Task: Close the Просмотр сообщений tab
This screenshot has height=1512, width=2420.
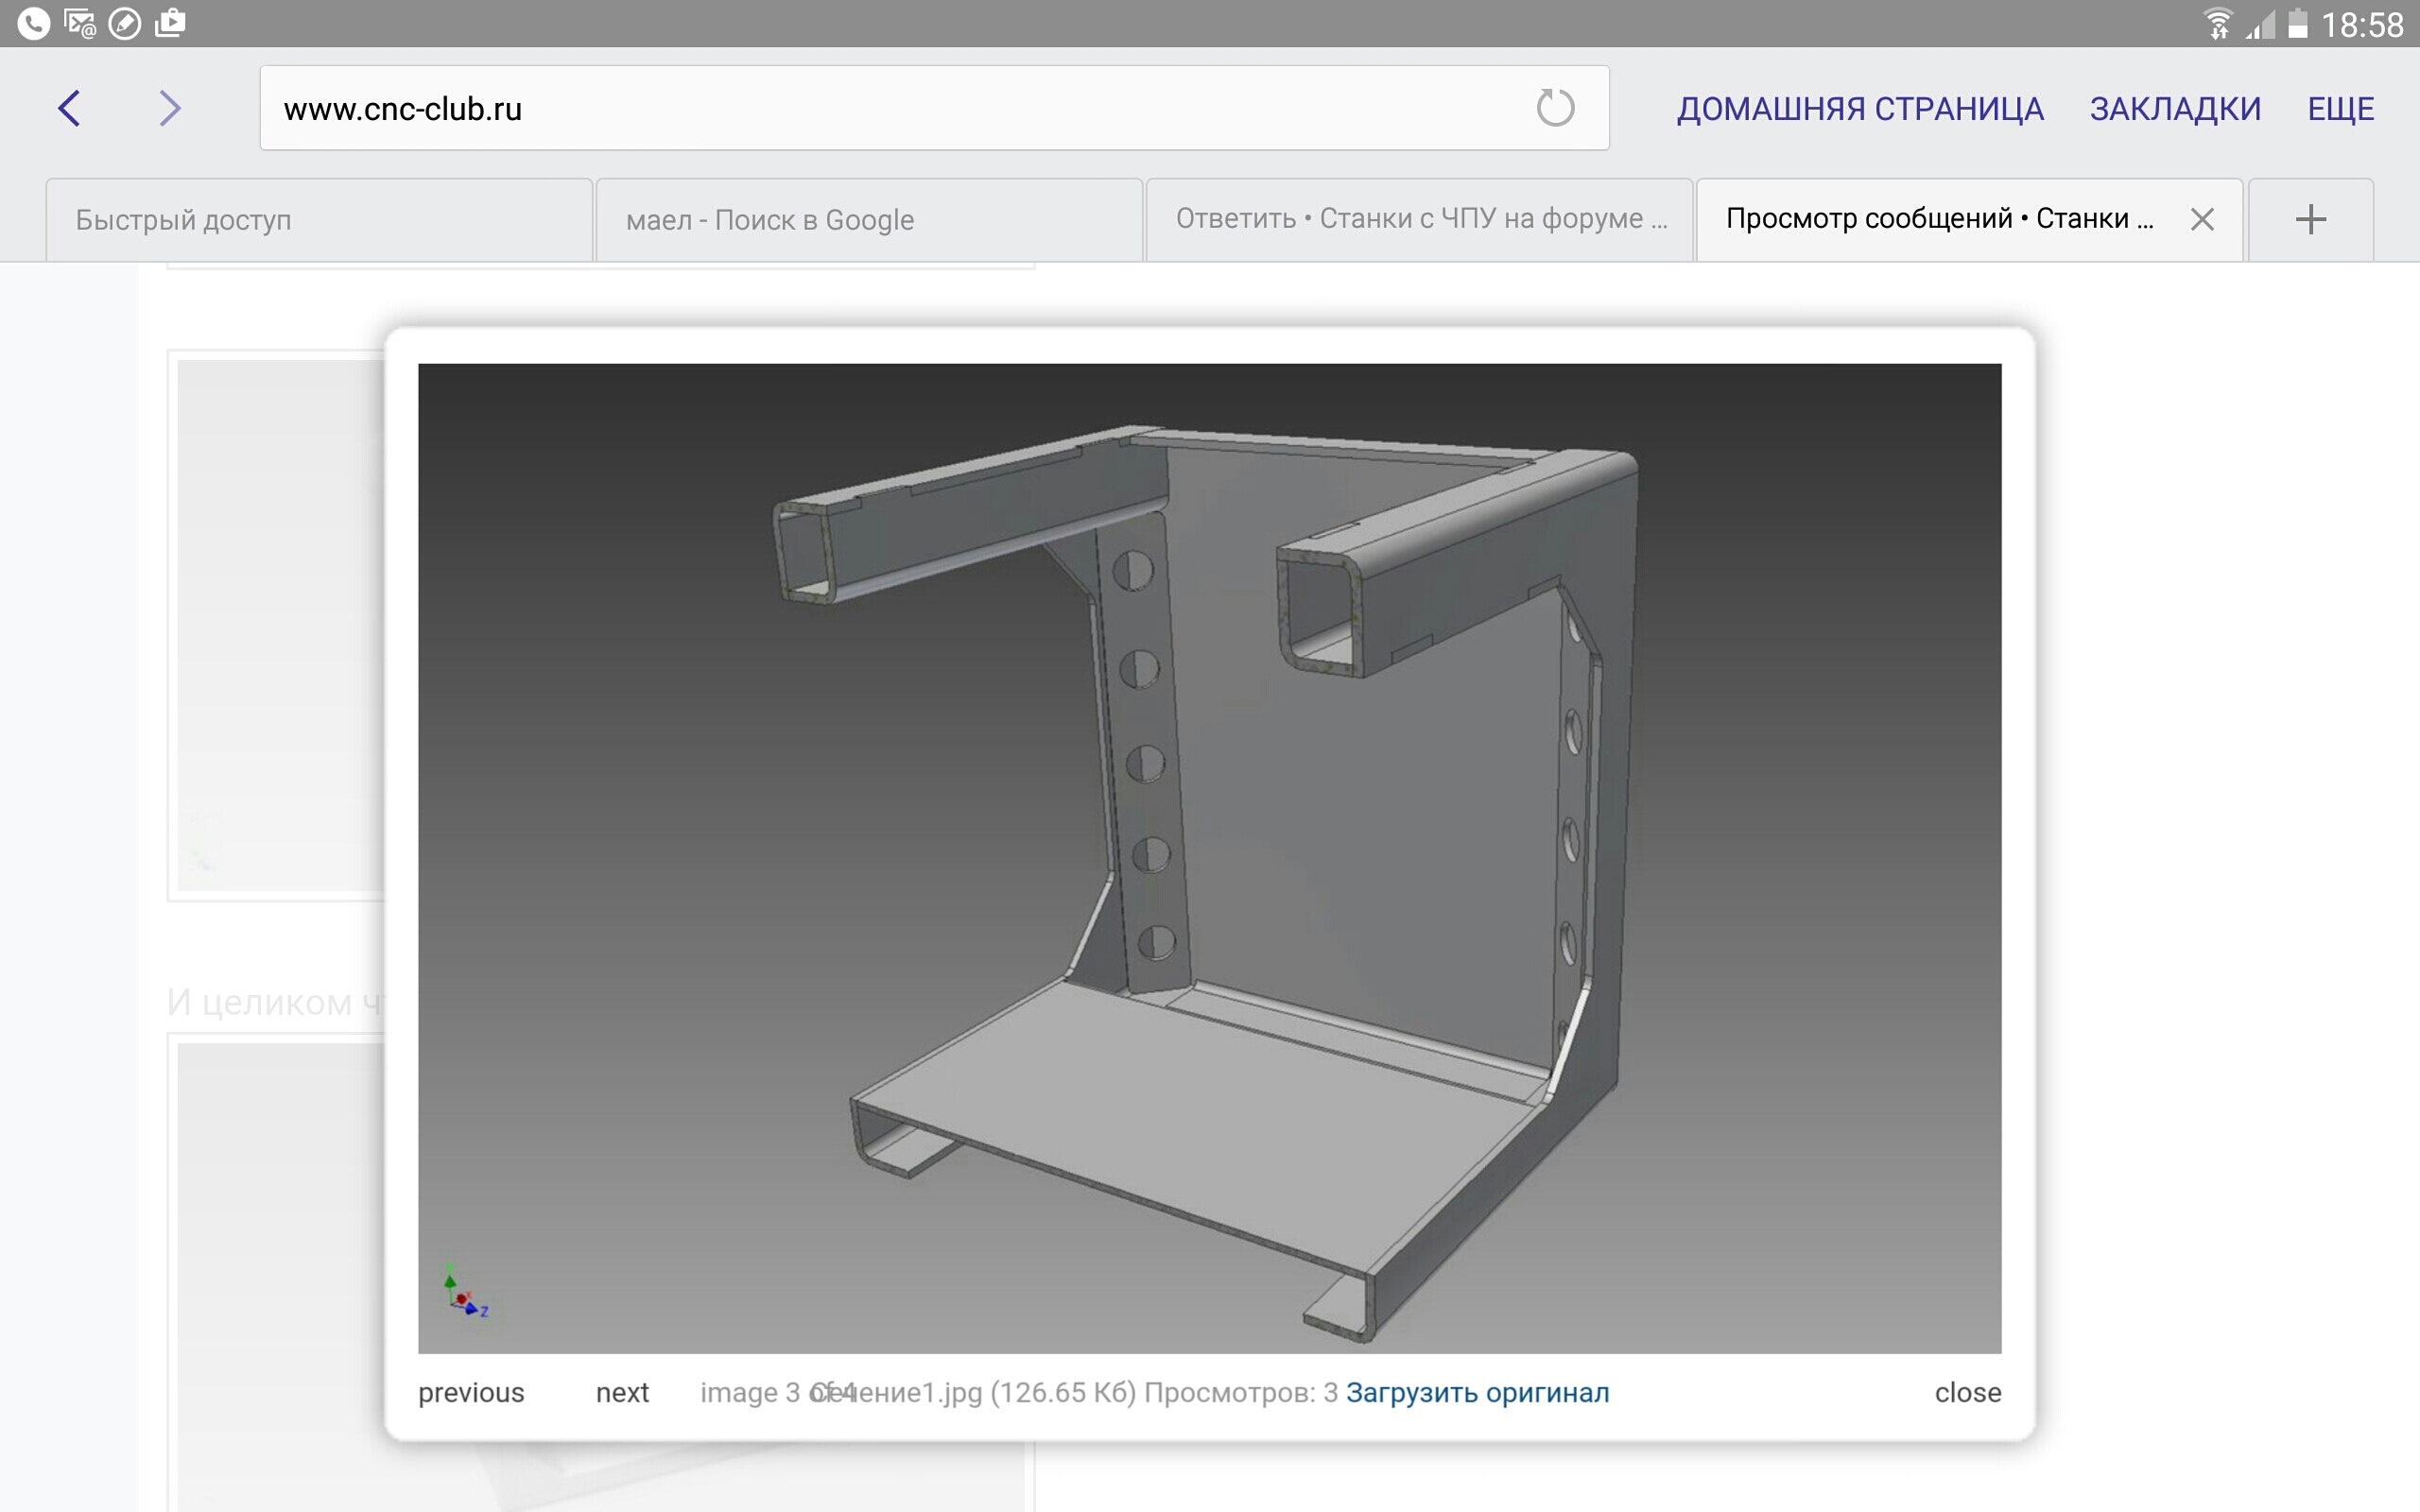Action: click(x=2202, y=219)
